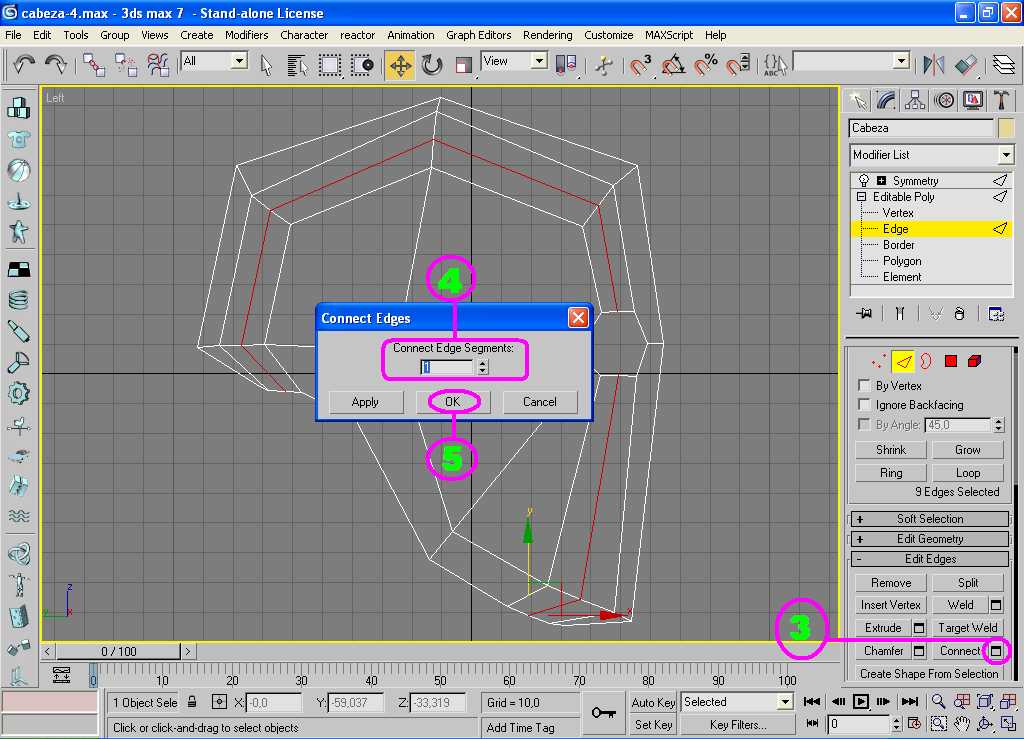This screenshot has width=1024, height=739.
Task: Choose the Select Object arrow tool
Action: click(266, 65)
